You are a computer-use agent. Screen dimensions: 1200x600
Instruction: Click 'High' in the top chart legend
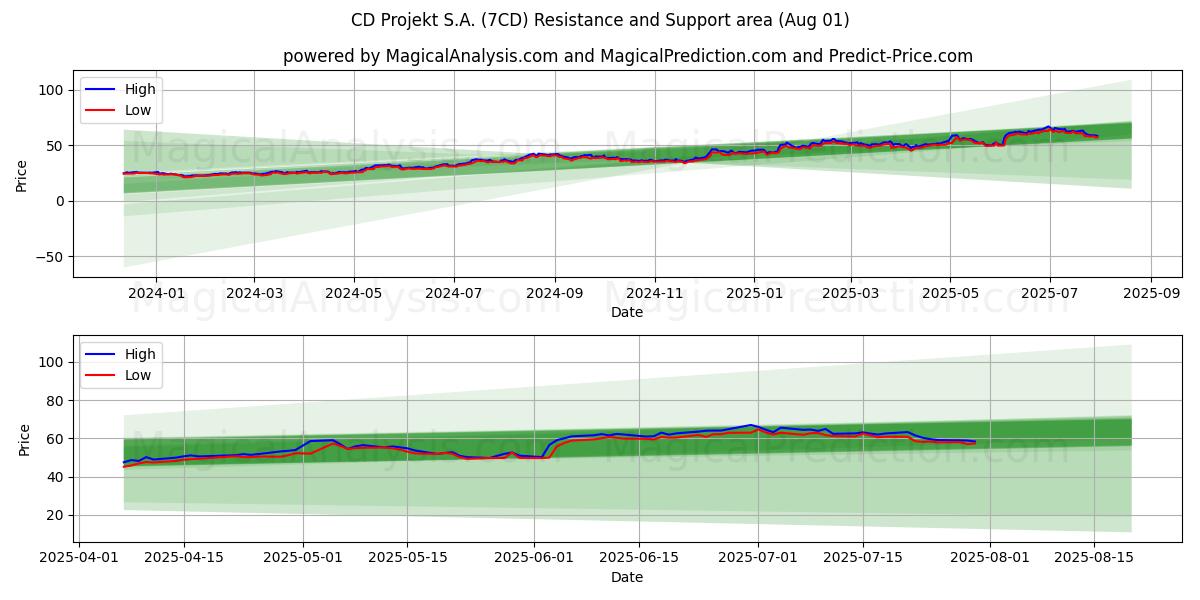pyautogui.click(x=140, y=89)
